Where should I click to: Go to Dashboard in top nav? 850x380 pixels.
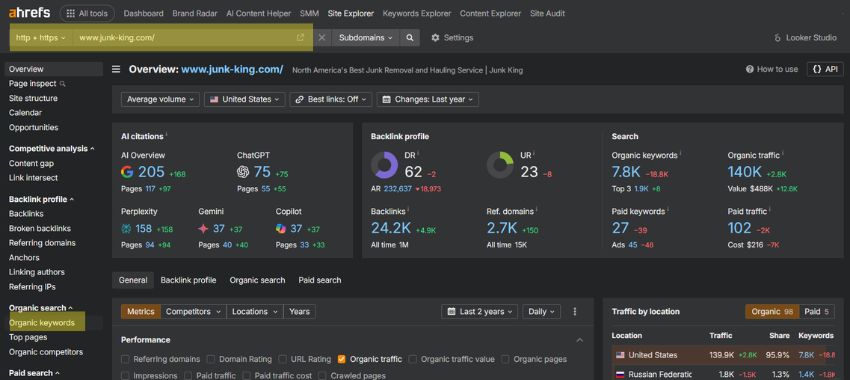coord(143,14)
